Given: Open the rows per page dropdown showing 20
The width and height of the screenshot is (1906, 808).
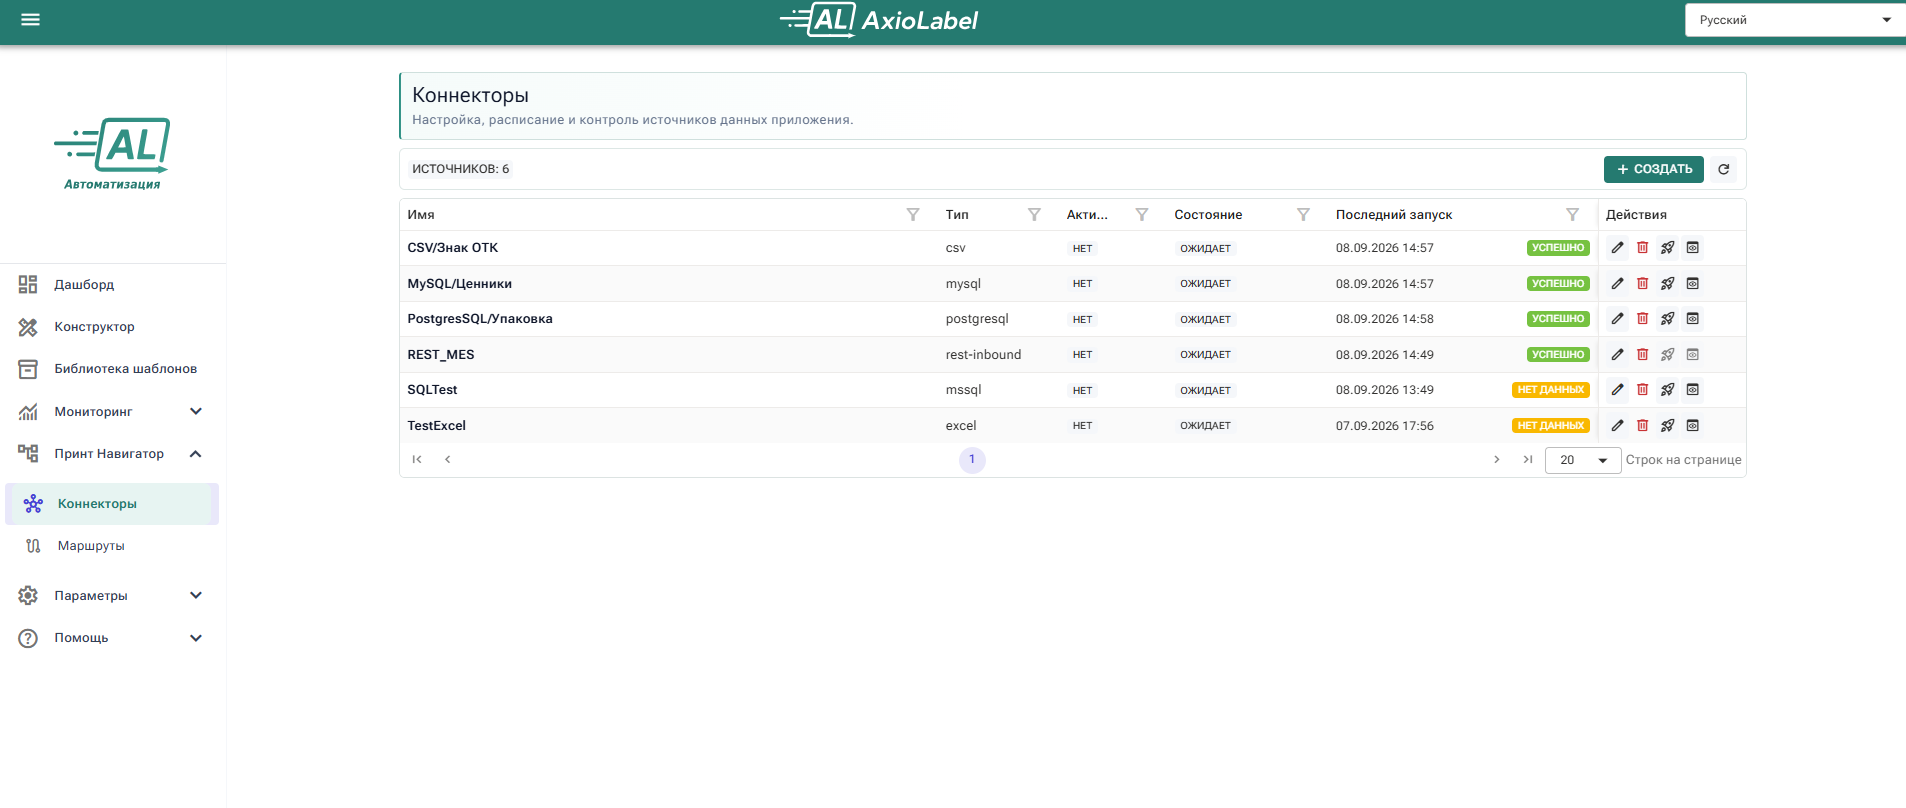Looking at the screenshot, I should 1582,460.
